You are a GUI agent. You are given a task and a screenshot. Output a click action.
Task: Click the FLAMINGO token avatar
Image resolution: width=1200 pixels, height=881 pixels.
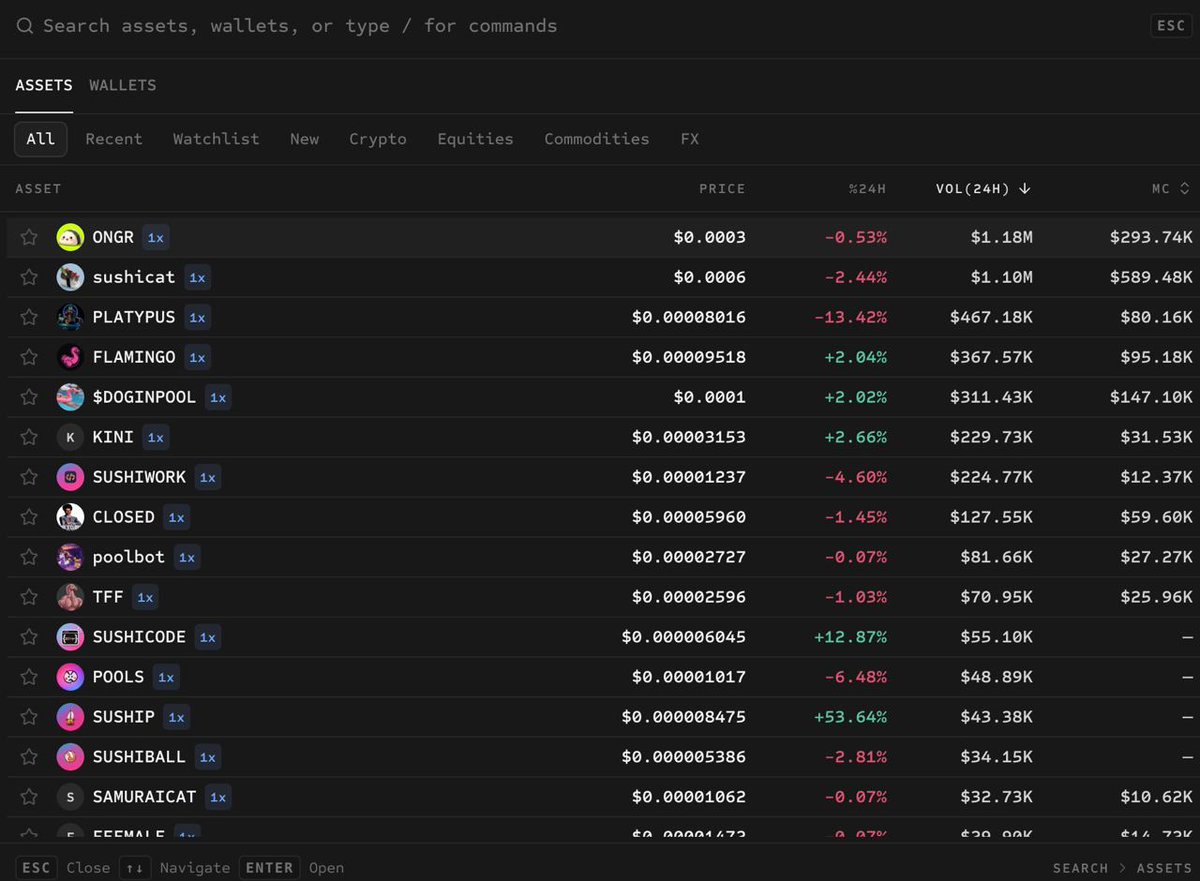click(x=70, y=357)
